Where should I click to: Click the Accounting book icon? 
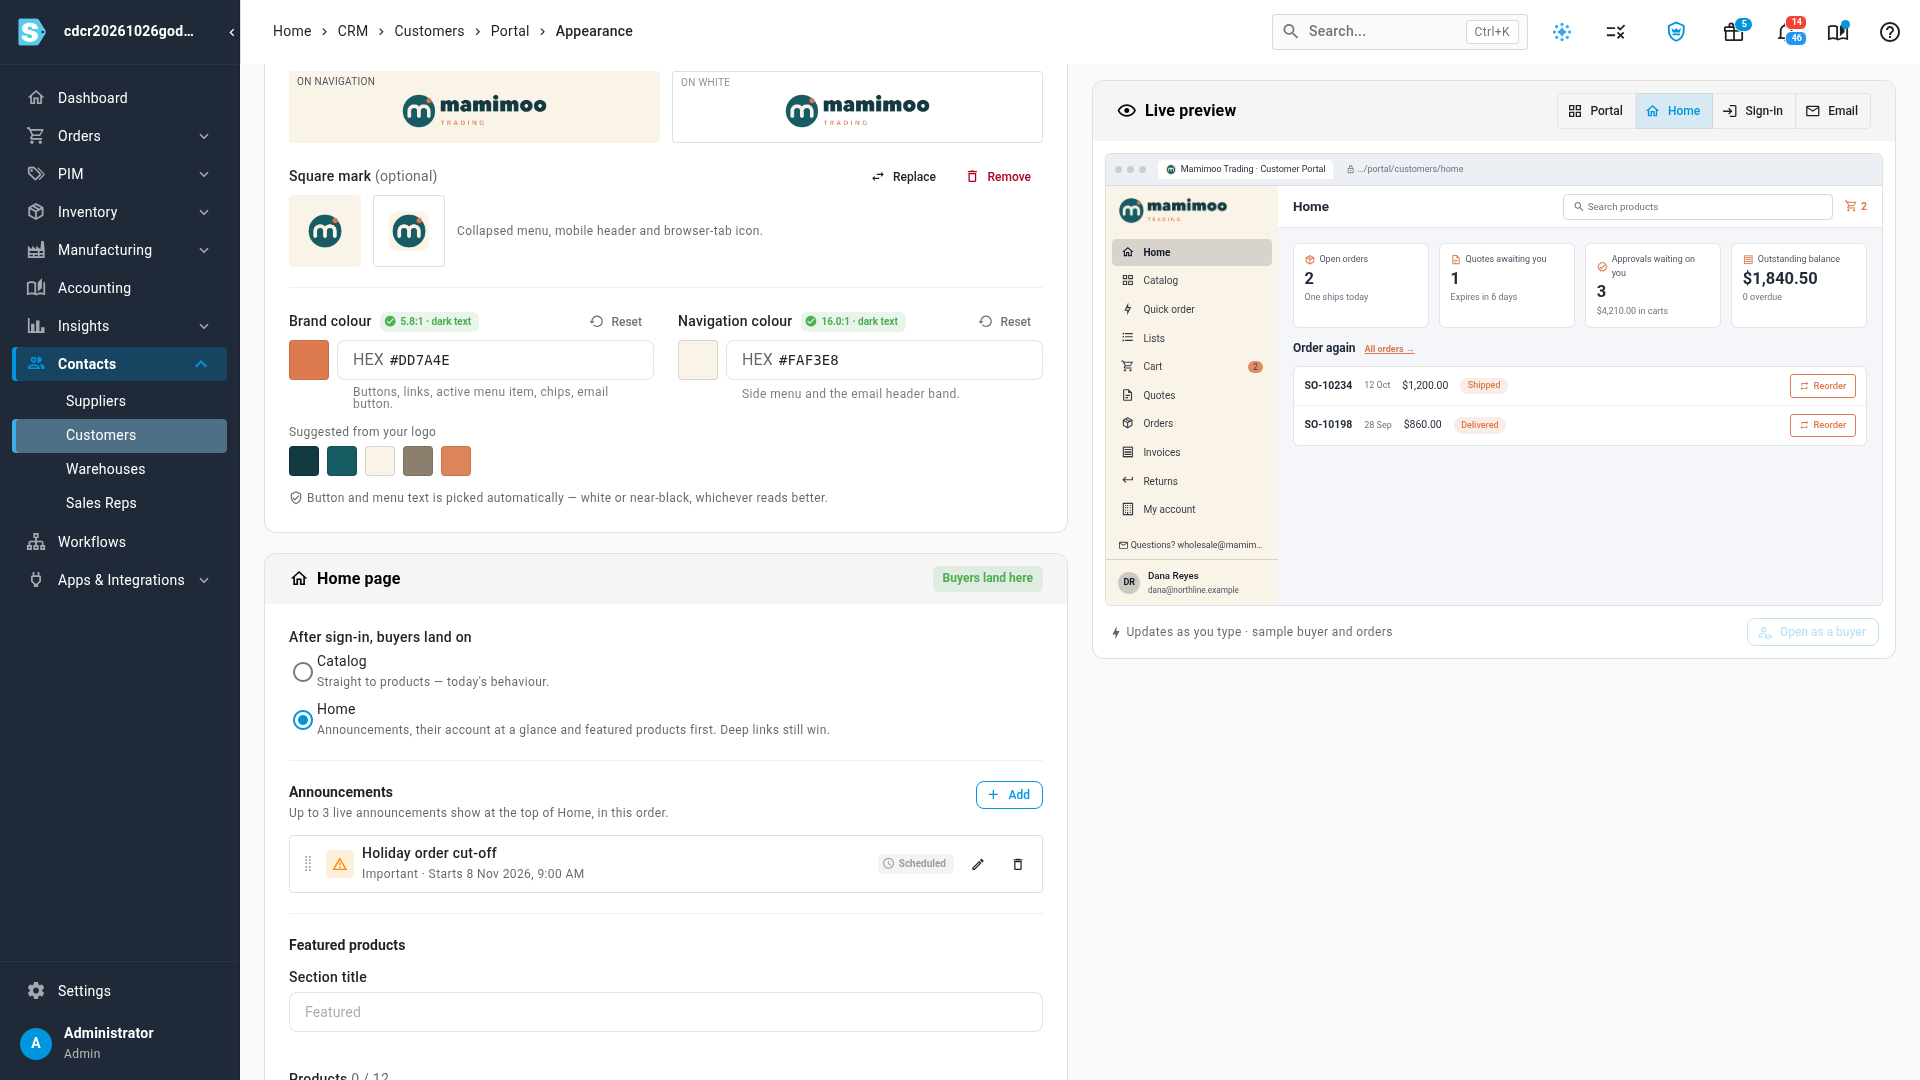[x=36, y=288]
